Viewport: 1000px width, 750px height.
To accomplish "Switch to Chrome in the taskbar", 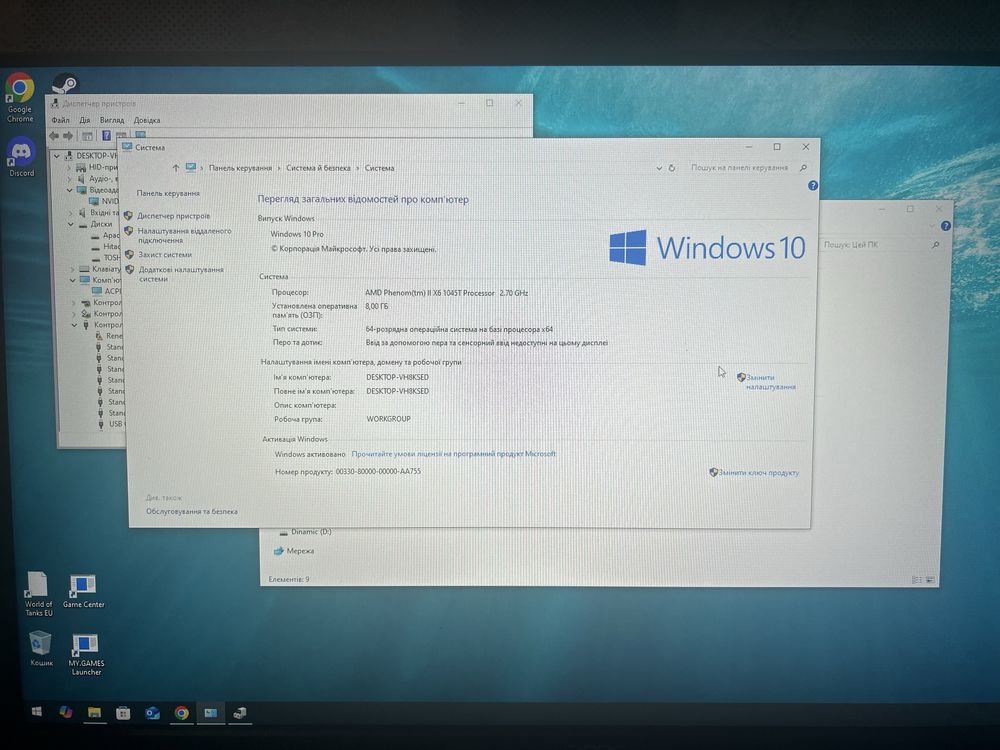I will [181, 713].
